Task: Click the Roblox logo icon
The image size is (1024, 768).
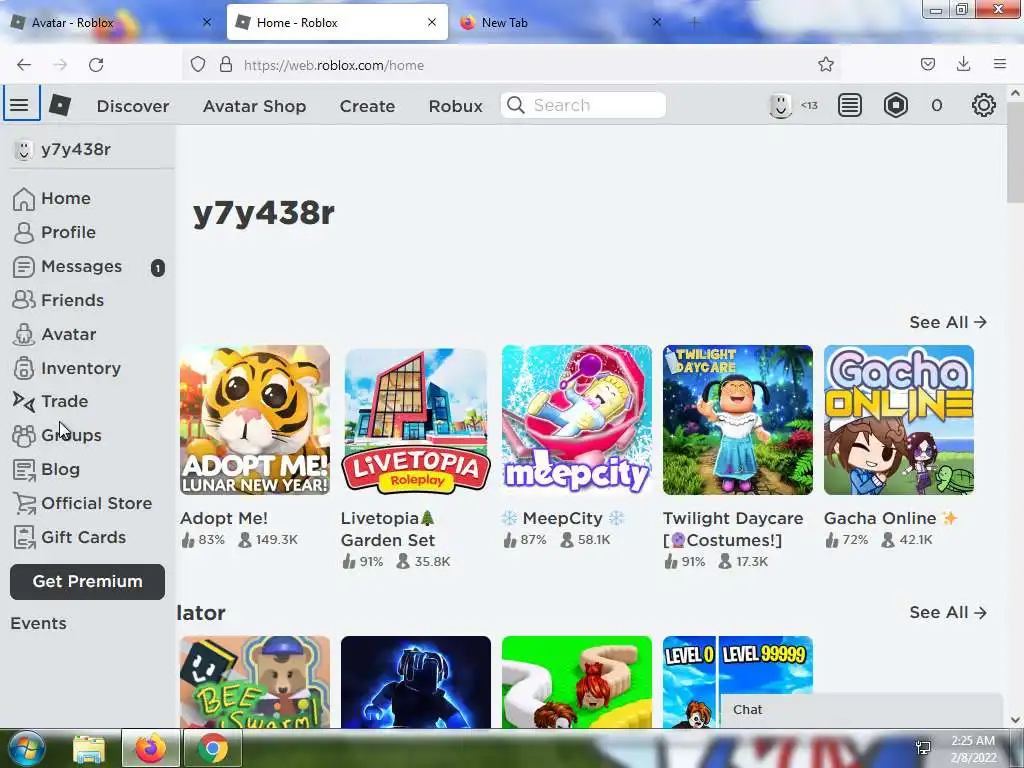Action: point(60,105)
